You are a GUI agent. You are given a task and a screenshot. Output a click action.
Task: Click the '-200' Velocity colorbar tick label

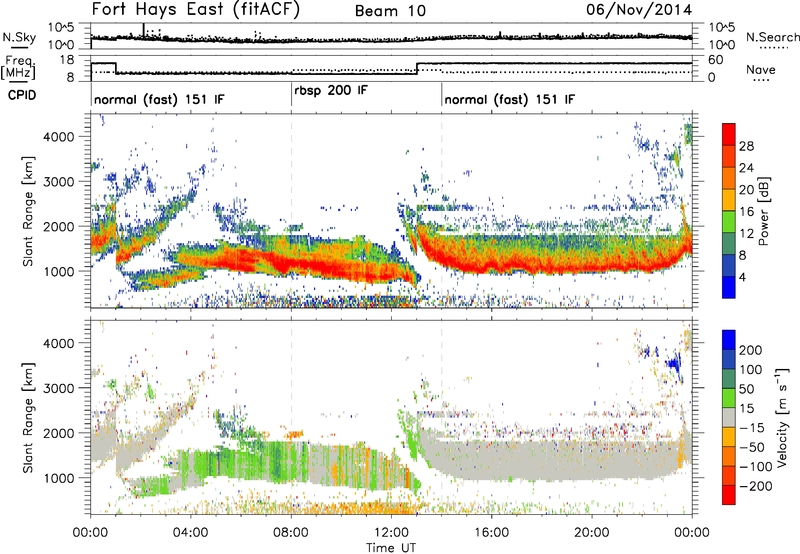[x=756, y=486]
